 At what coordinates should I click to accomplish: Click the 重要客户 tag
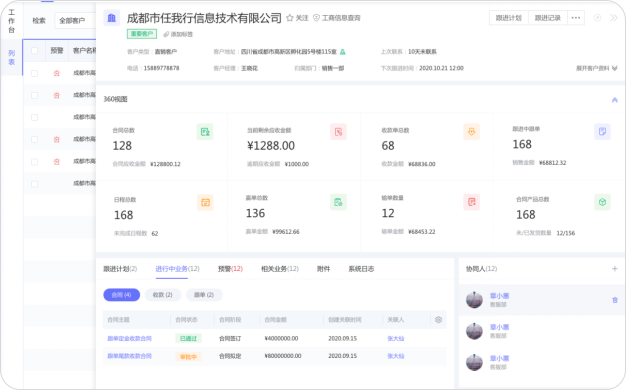(x=142, y=34)
